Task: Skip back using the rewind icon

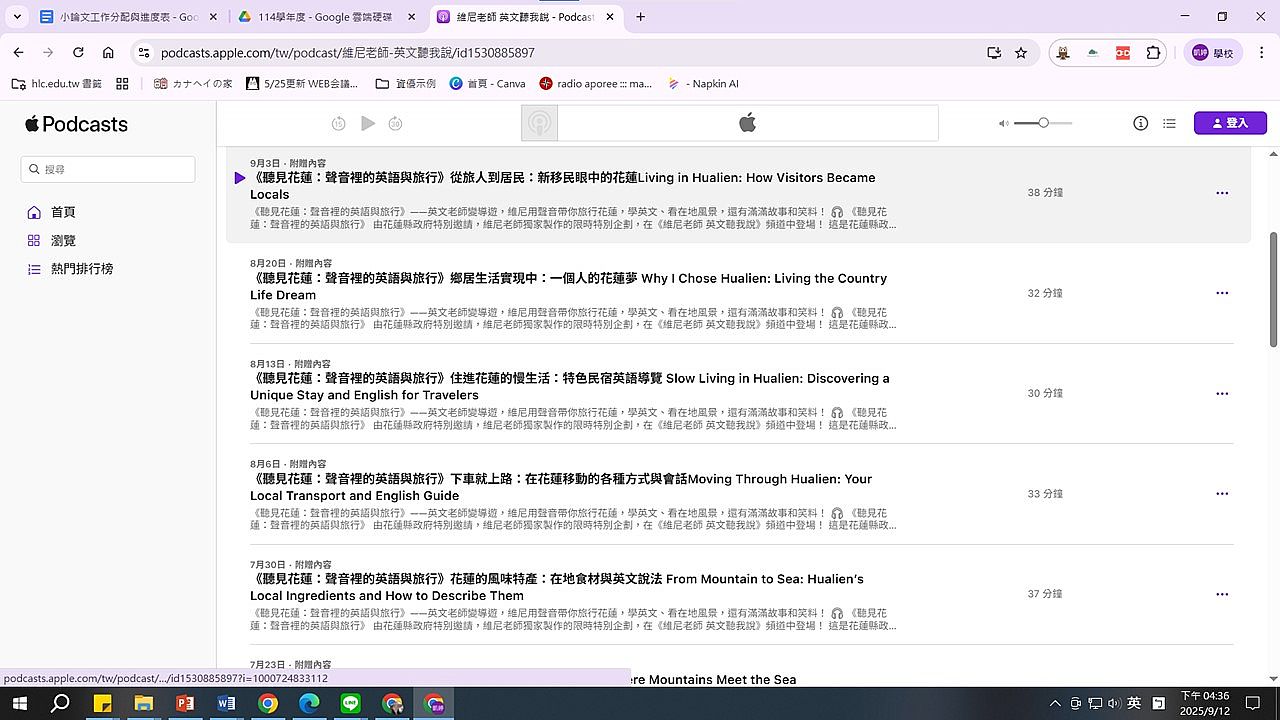Action: 339,123
